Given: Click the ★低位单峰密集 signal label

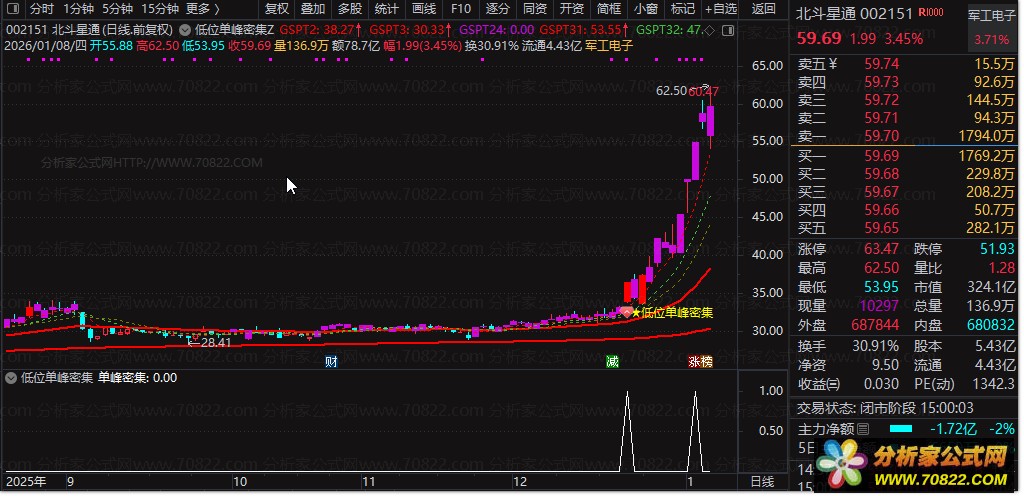Looking at the screenshot, I should click(x=672, y=313).
